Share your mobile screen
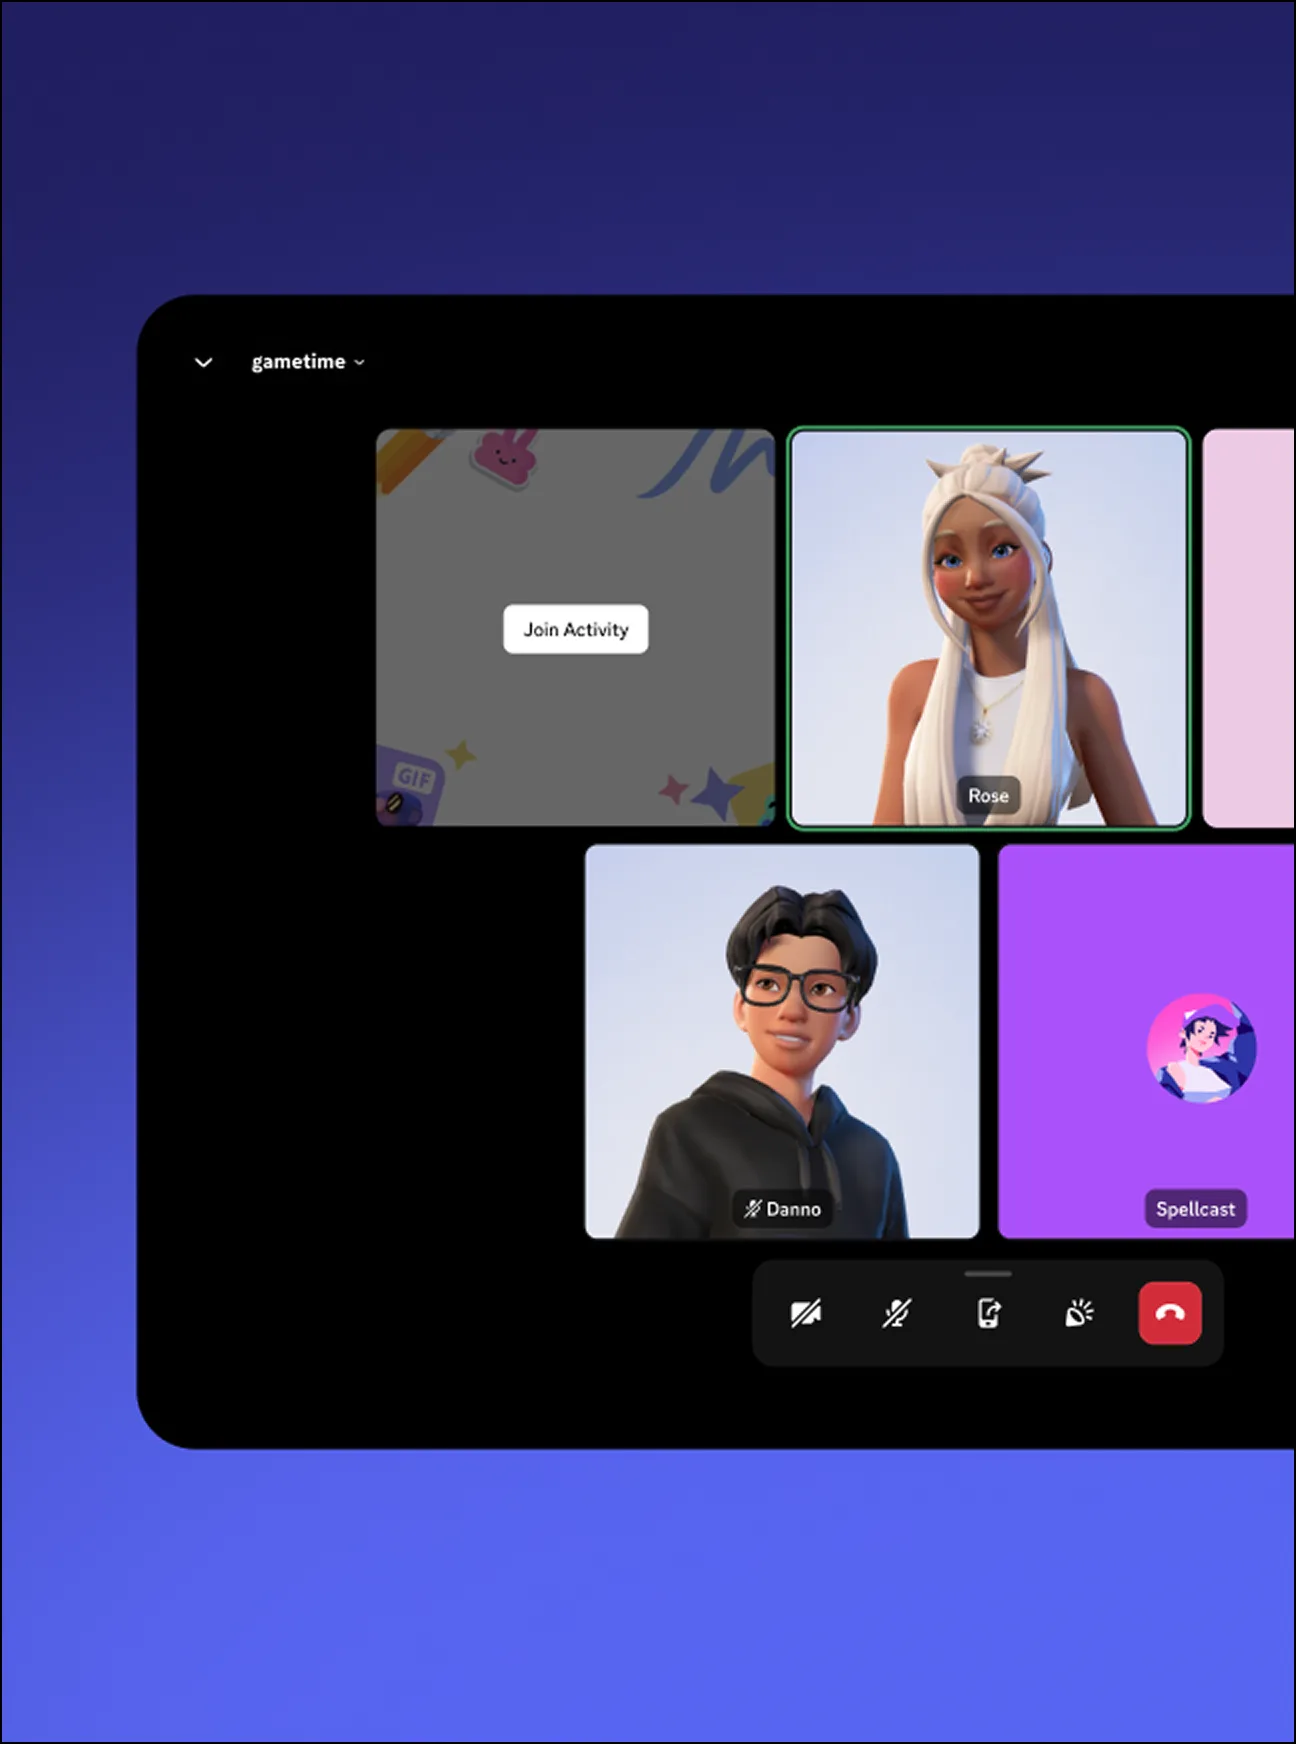1296x1744 pixels. click(x=988, y=1313)
